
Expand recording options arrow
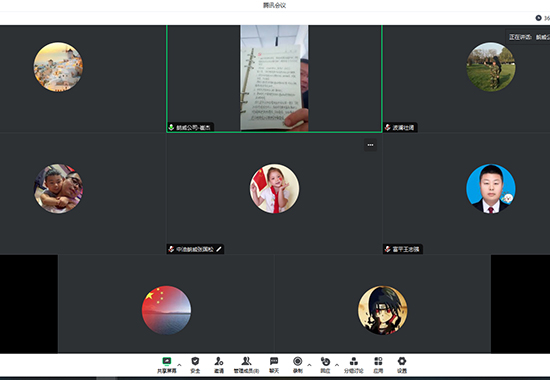[309, 365]
